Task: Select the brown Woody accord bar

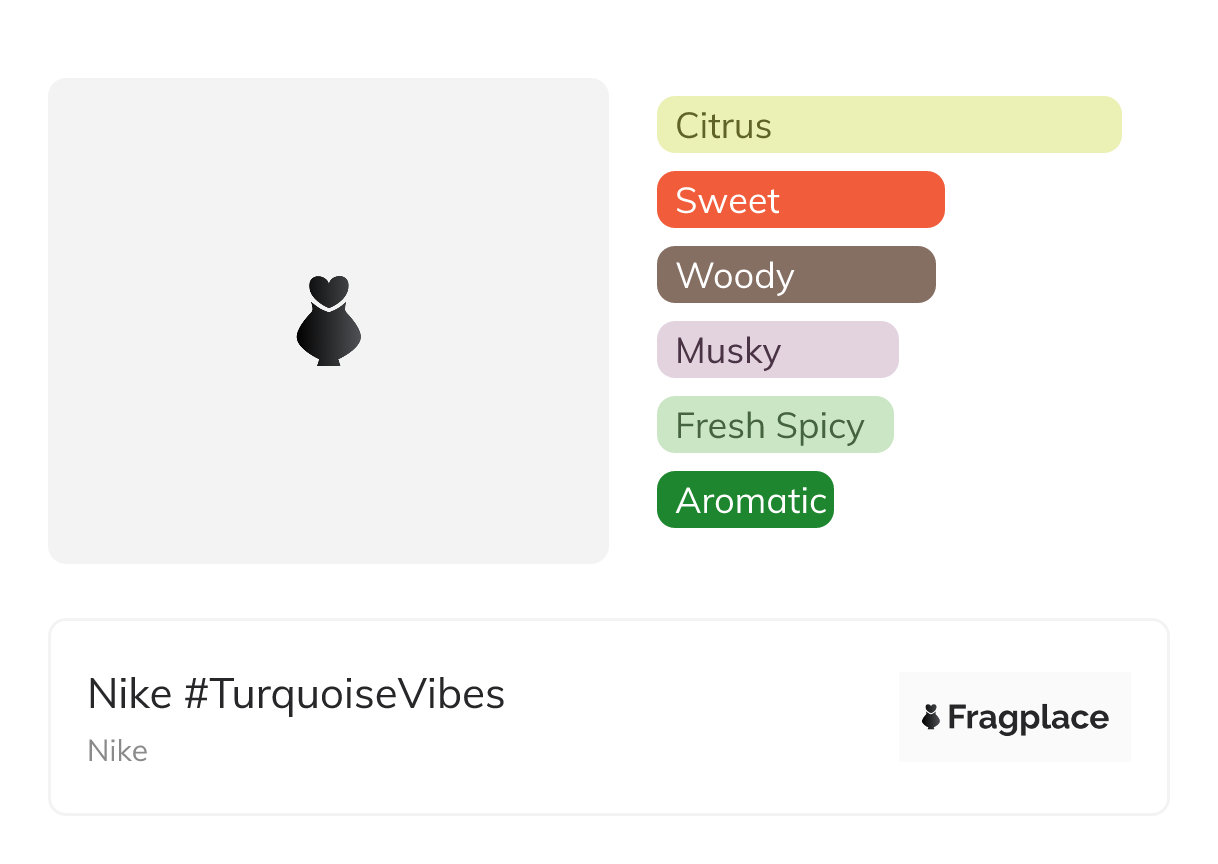Action: tap(796, 275)
